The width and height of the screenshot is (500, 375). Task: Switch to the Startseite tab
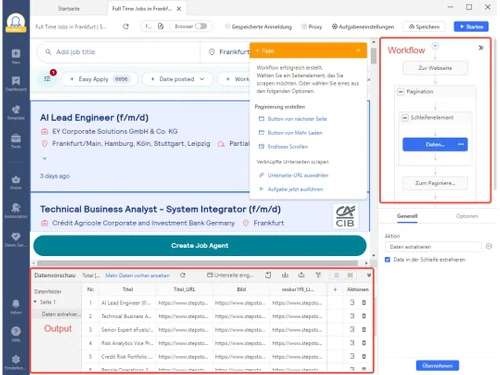[x=69, y=9]
